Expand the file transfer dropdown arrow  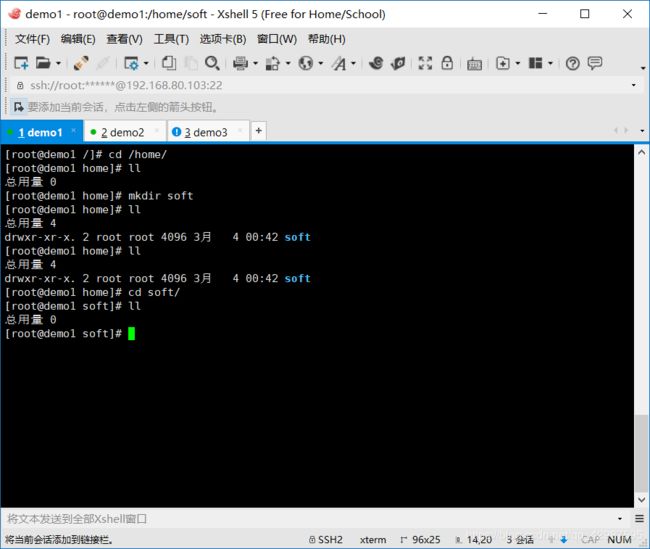point(288,63)
